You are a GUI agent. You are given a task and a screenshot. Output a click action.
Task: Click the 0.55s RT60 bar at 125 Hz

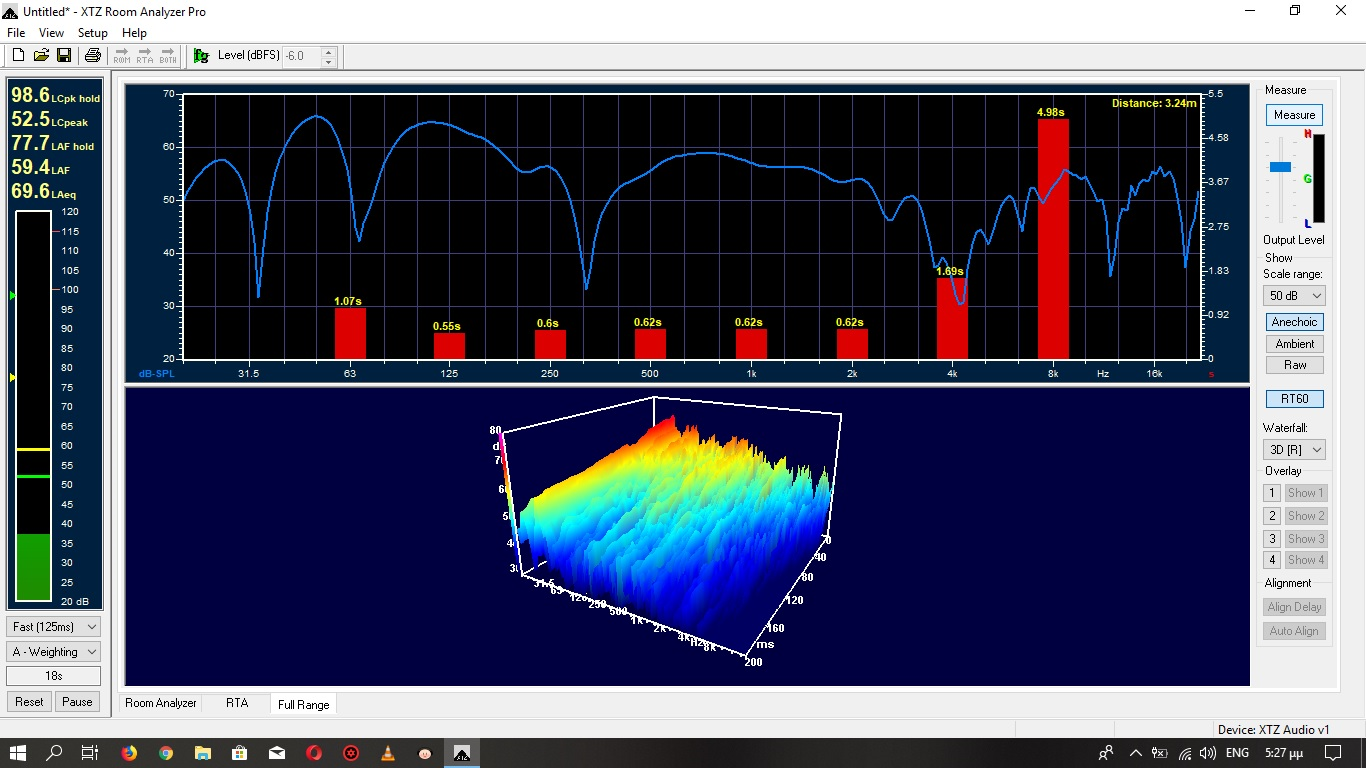[x=449, y=345]
